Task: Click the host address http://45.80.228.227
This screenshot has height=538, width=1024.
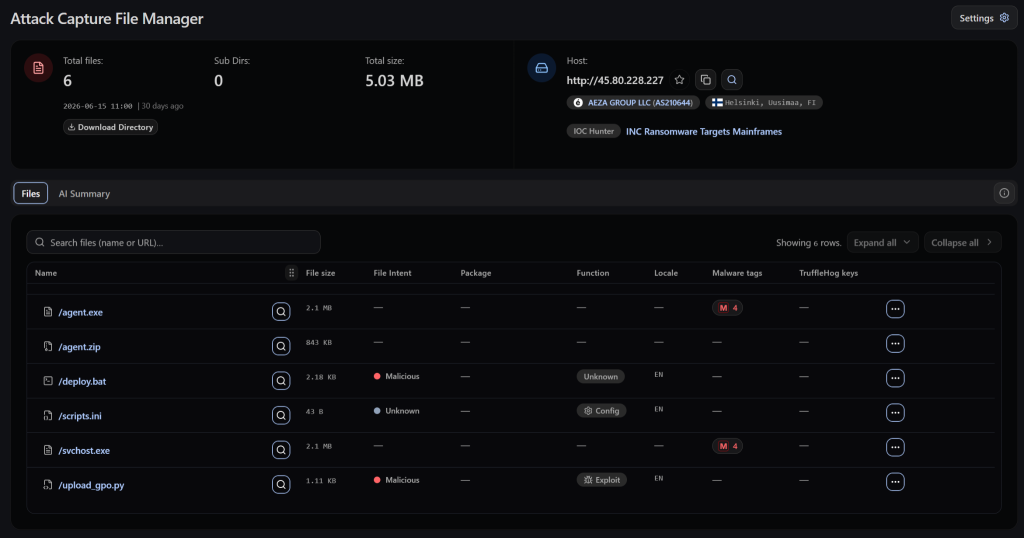Action: pyautogui.click(x=615, y=80)
